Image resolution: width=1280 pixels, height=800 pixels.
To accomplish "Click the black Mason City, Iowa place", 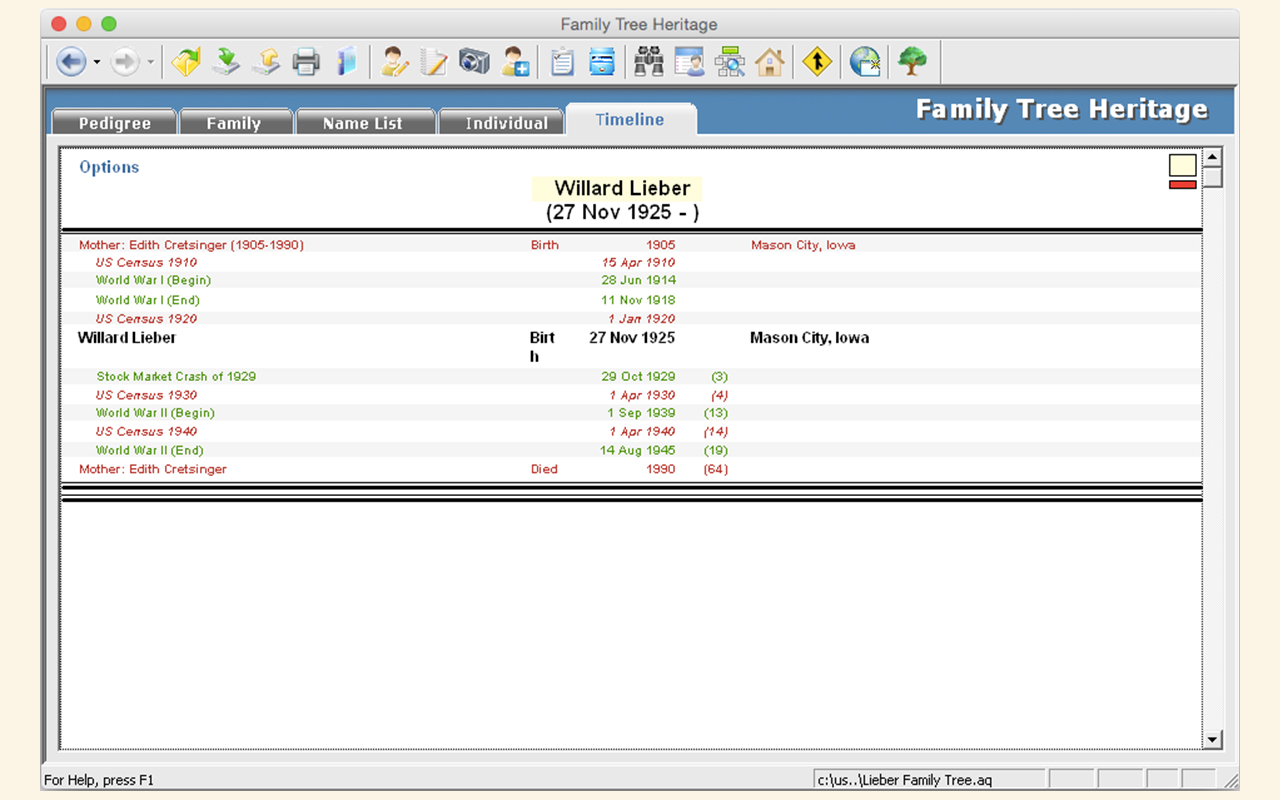I will point(809,338).
